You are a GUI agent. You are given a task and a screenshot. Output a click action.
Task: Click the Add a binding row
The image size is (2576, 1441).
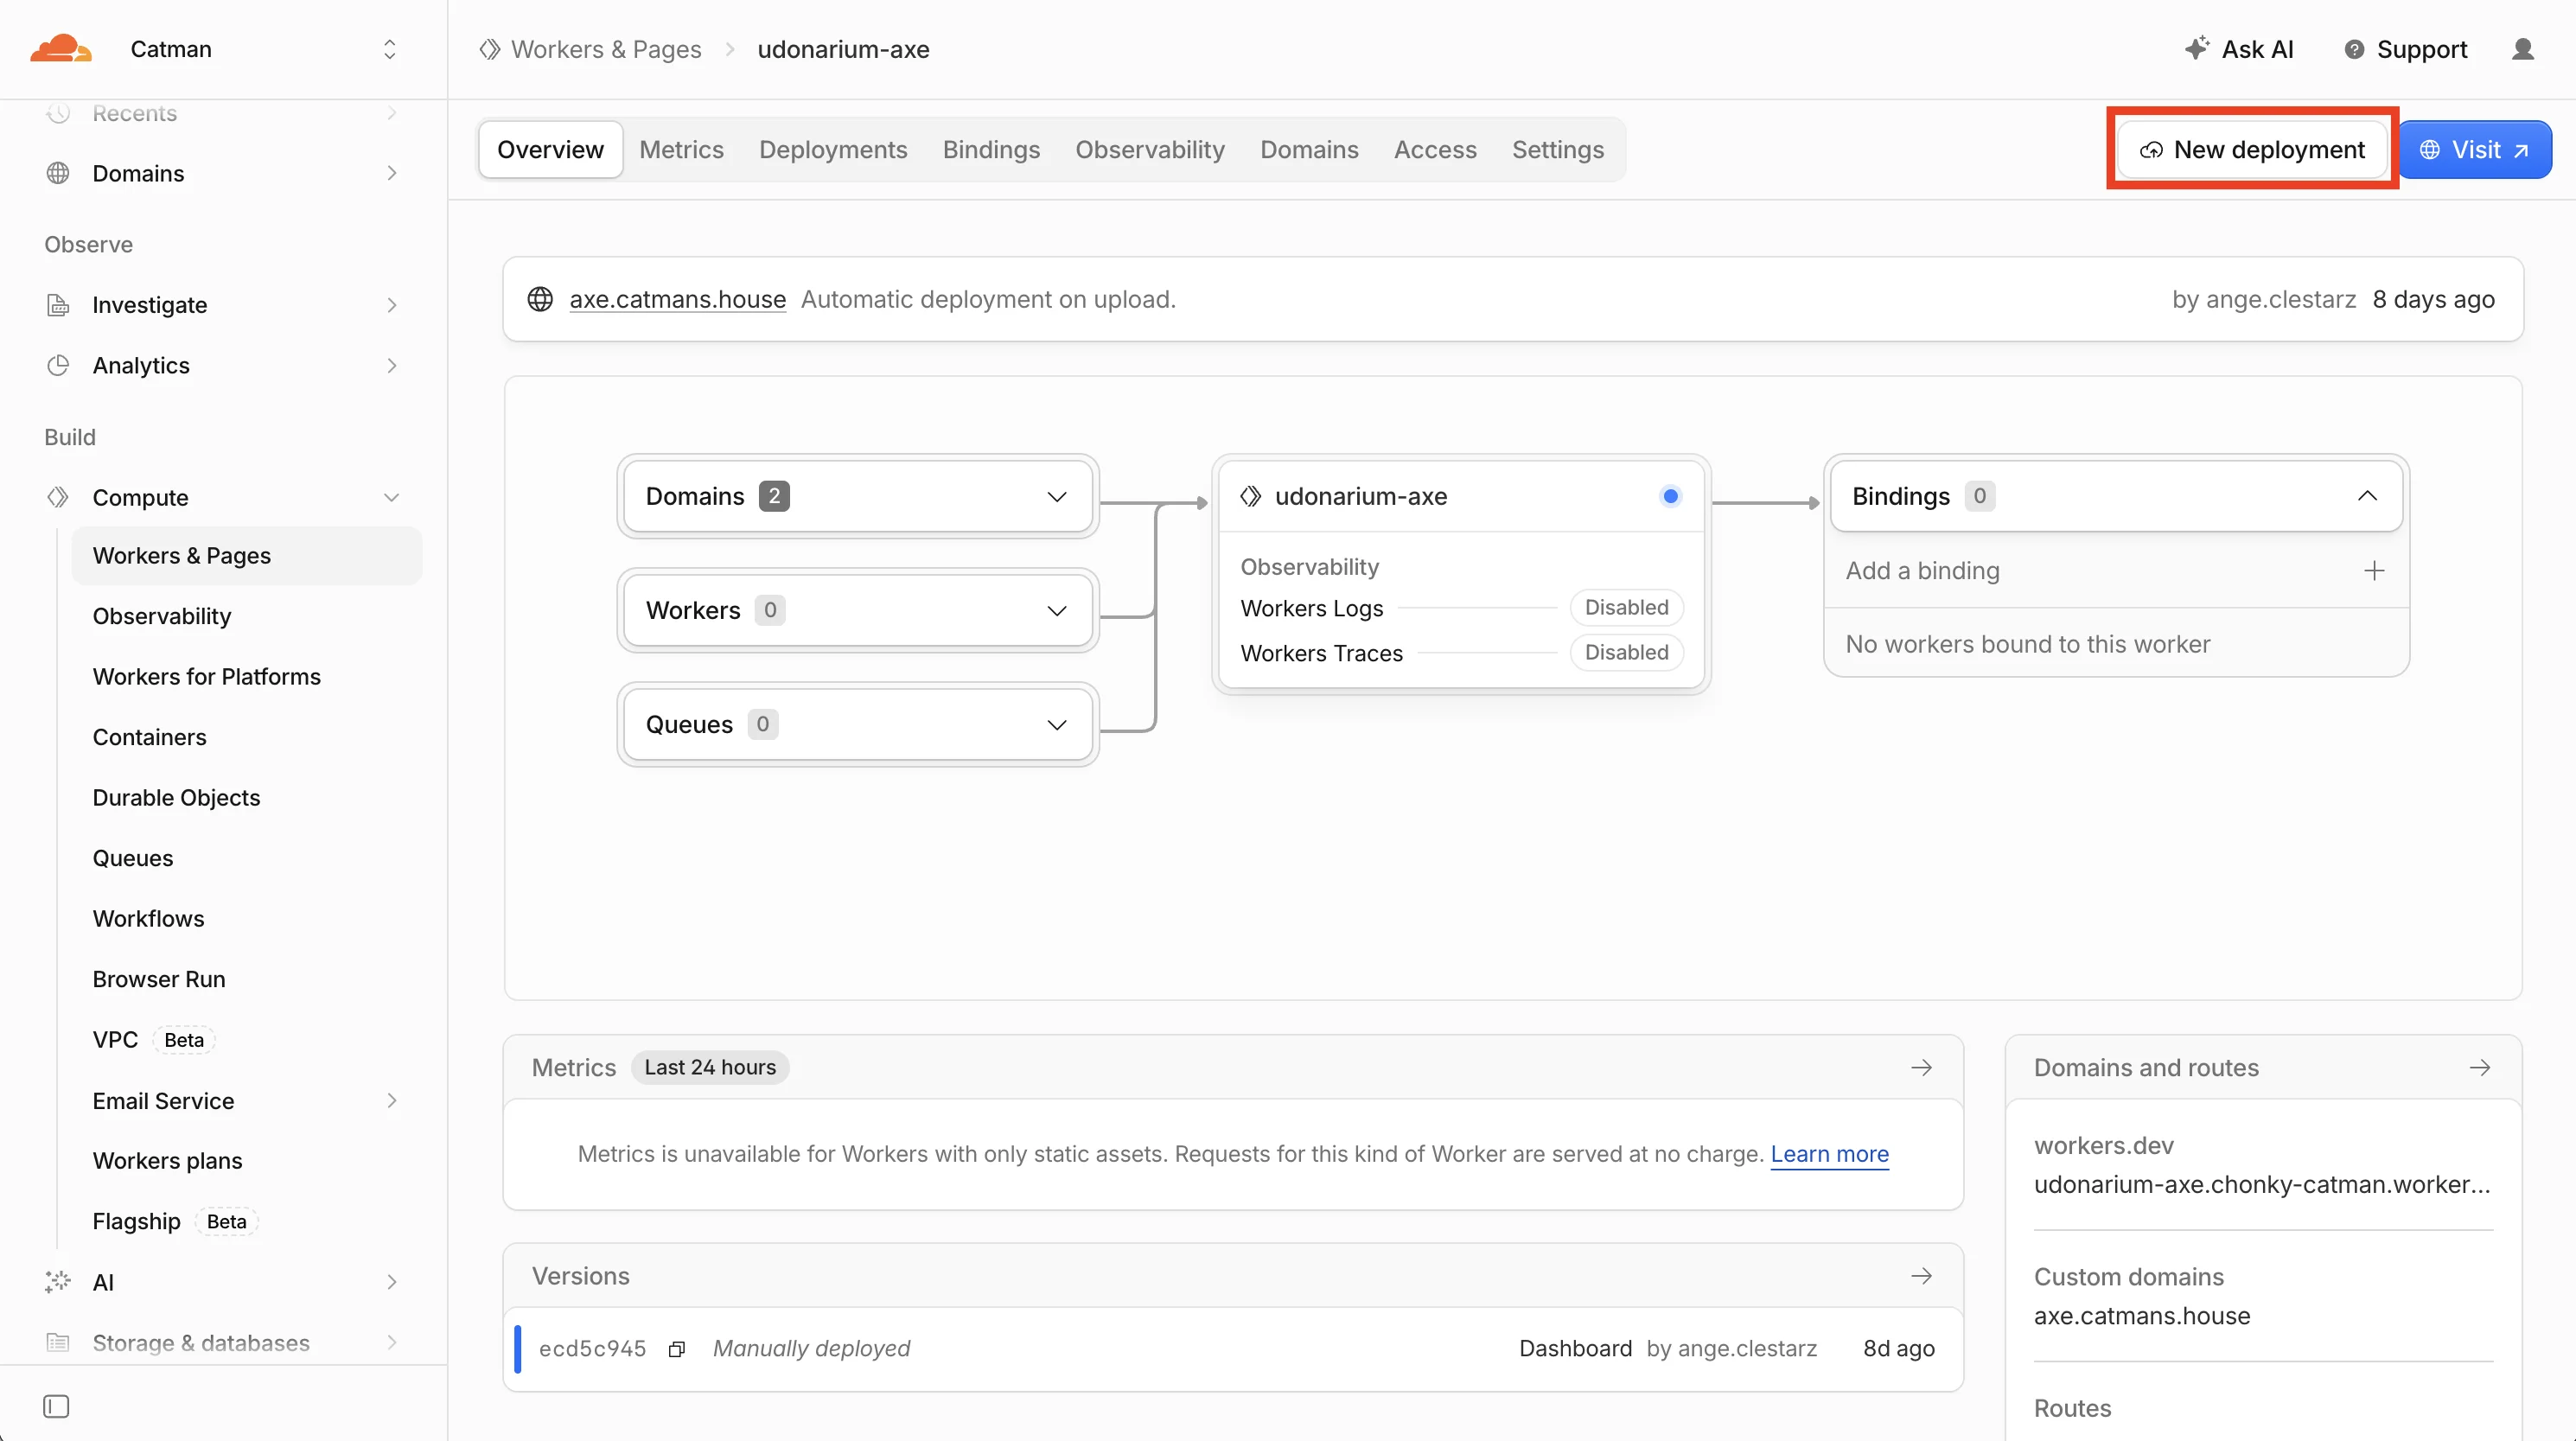(x=2116, y=570)
